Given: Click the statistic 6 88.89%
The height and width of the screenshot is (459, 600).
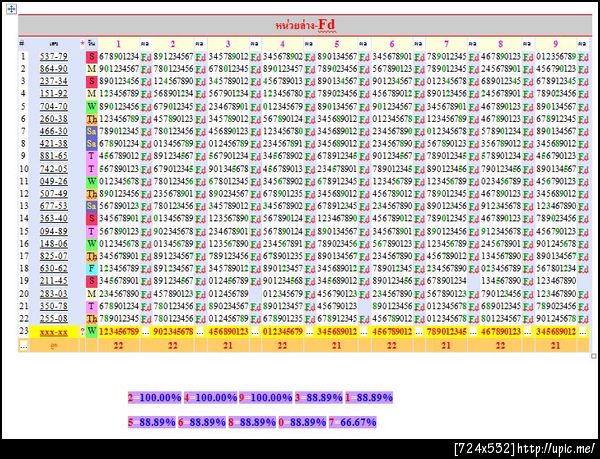Looking at the screenshot, I should point(202,422).
